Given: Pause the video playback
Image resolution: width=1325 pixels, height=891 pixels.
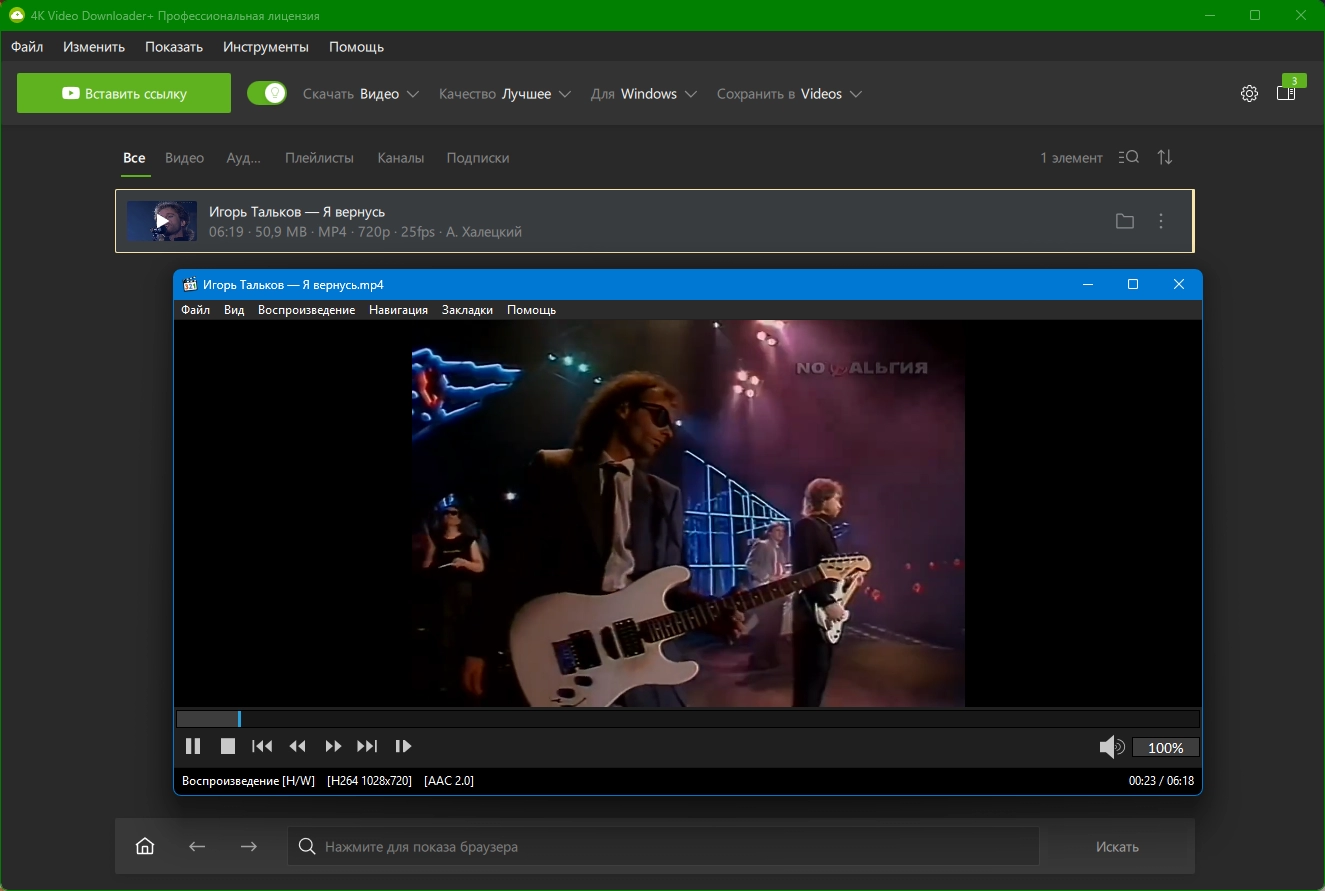Looking at the screenshot, I should coord(193,746).
